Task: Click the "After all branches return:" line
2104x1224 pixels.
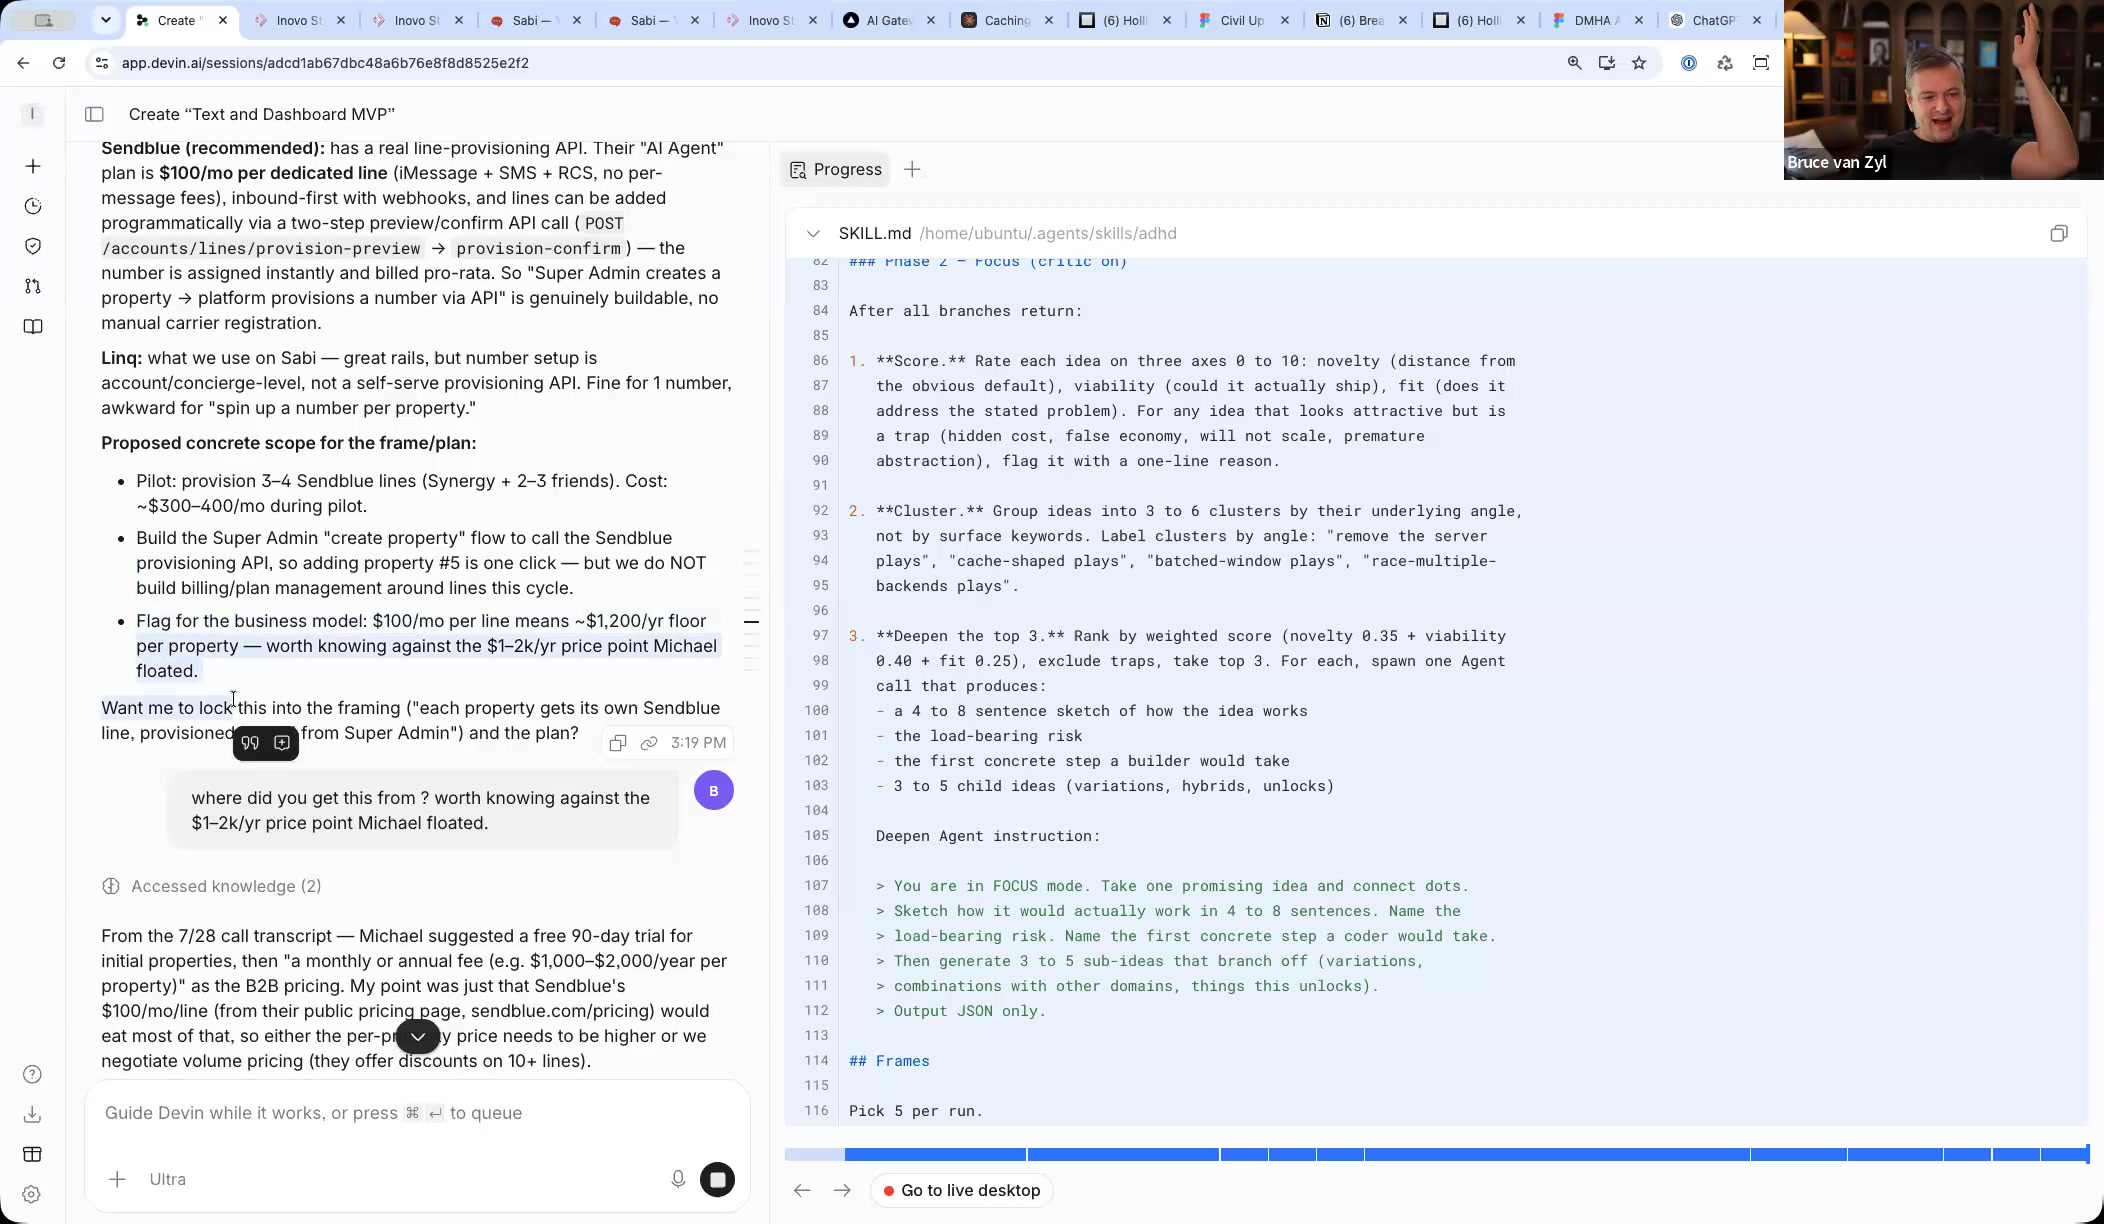Action: point(966,311)
